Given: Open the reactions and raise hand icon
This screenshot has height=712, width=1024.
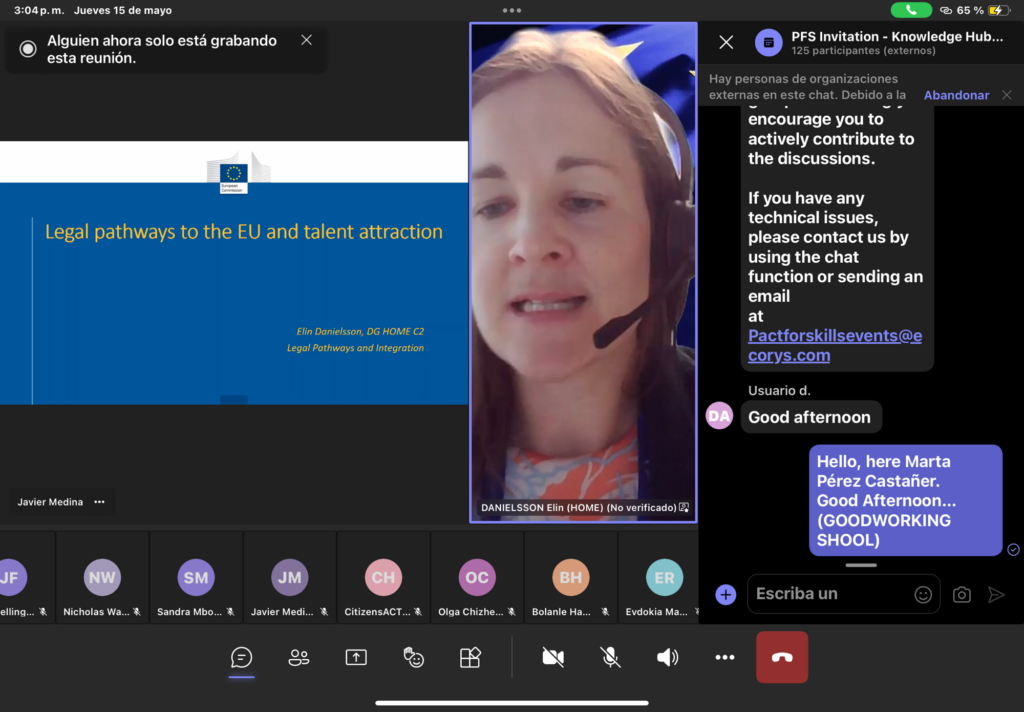Looking at the screenshot, I should (413, 657).
